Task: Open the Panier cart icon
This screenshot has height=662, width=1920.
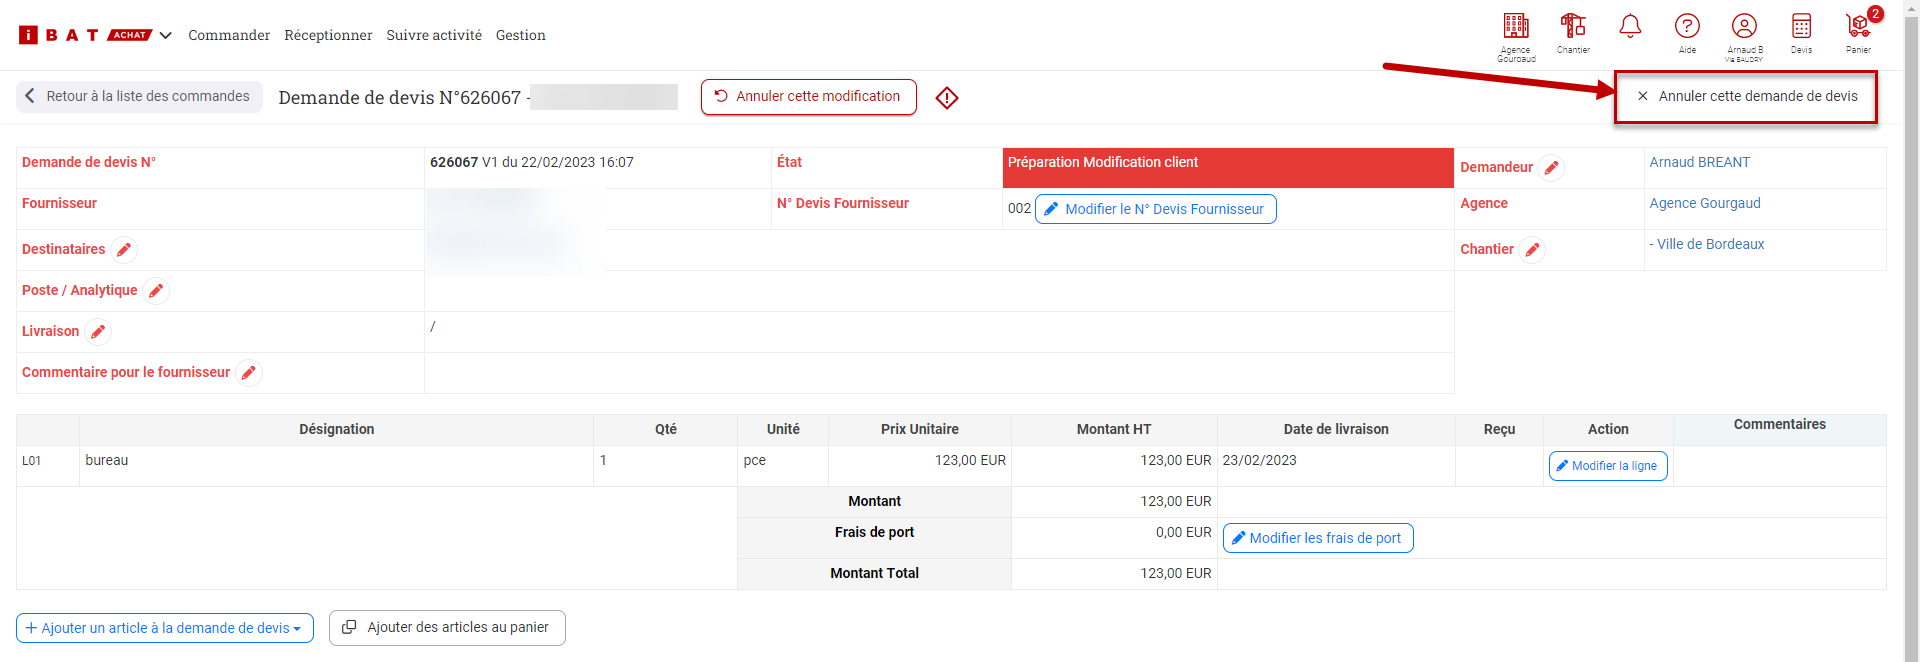Action: point(1858,27)
